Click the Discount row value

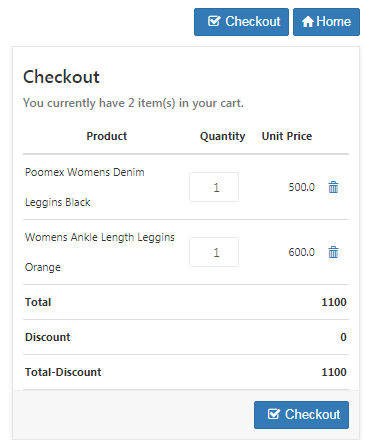tap(343, 337)
